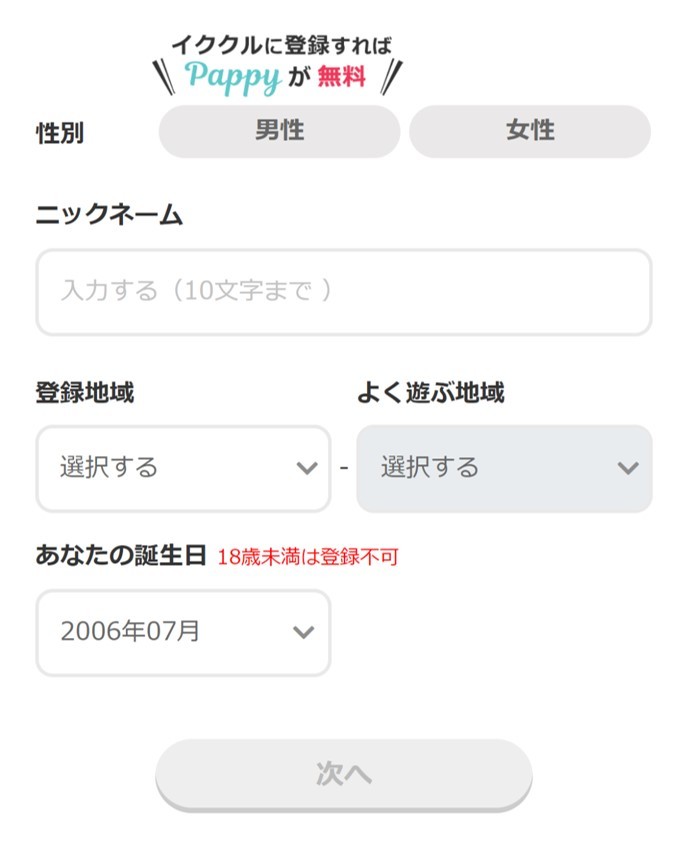Open the 2006年07月 birthday dropdown

point(181,632)
